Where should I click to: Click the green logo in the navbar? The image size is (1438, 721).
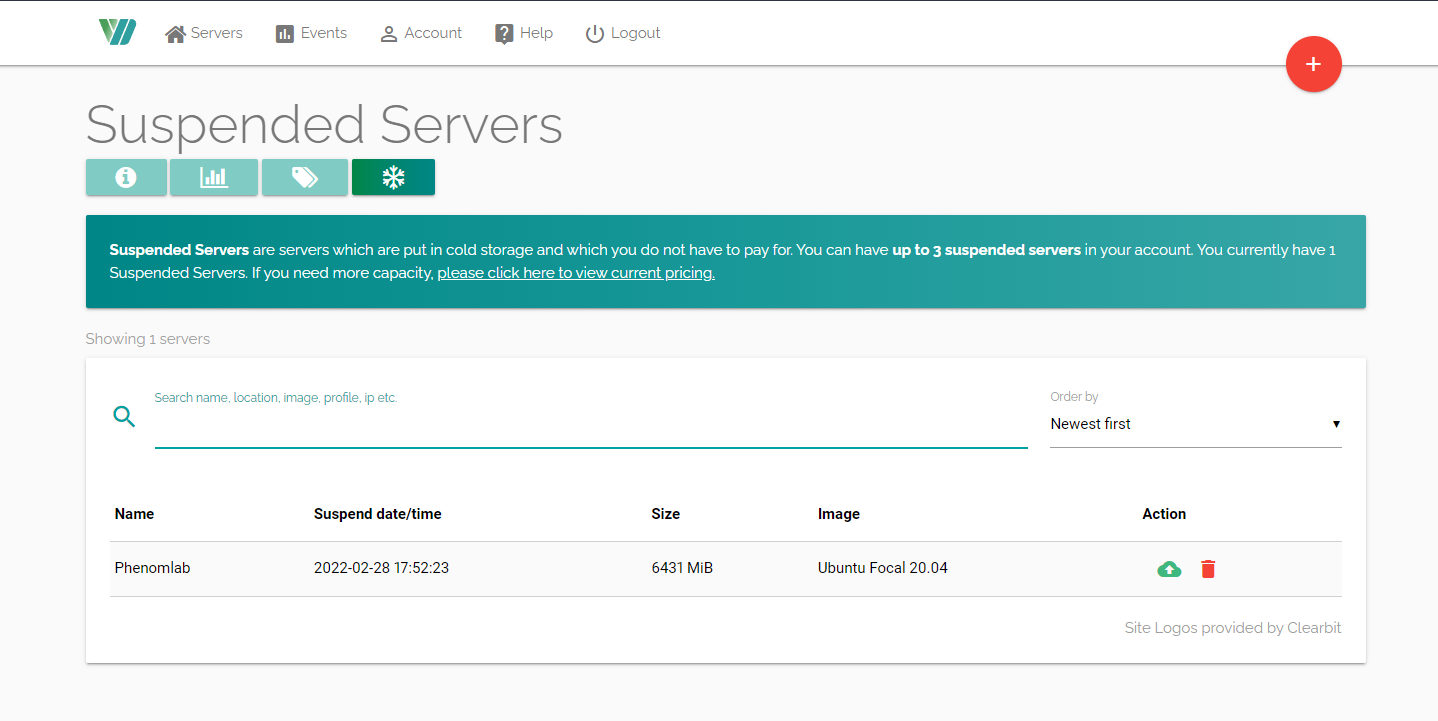tap(117, 32)
